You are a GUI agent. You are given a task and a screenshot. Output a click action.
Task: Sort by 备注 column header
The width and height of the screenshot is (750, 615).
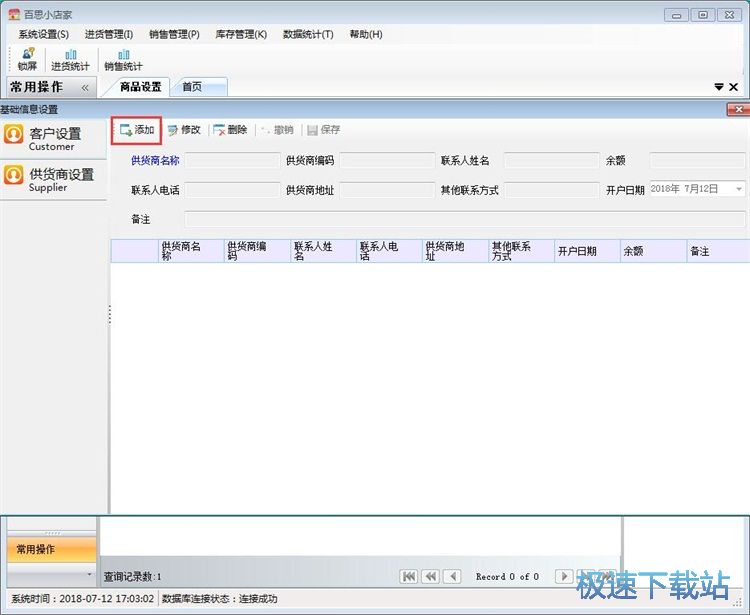[x=718, y=251]
